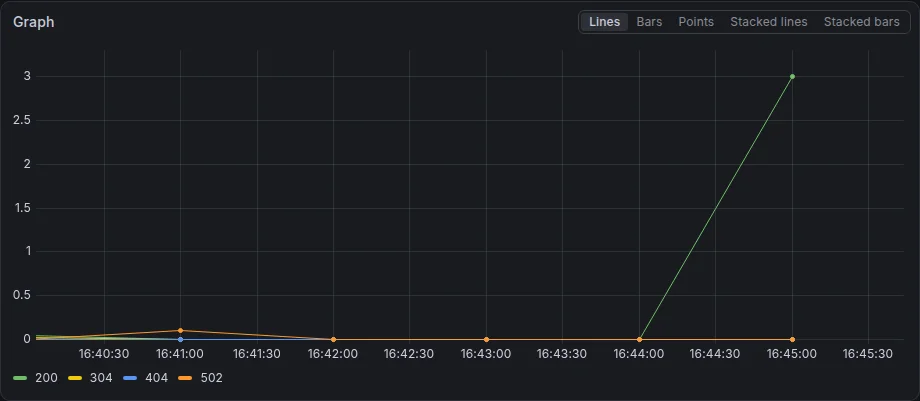The image size is (920, 401).
Task: Click the 16:41:30 x-axis label
Action: point(256,354)
